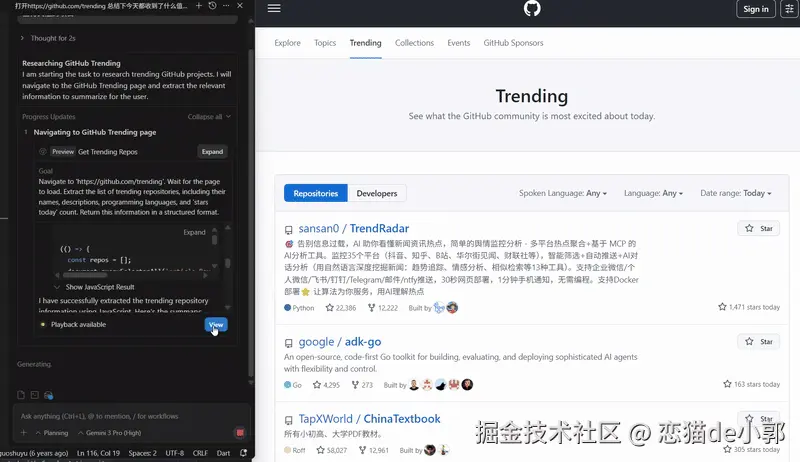Star the adk-go repository
The height and width of the screenshot is (462, 800).
[x=759, y=342]
